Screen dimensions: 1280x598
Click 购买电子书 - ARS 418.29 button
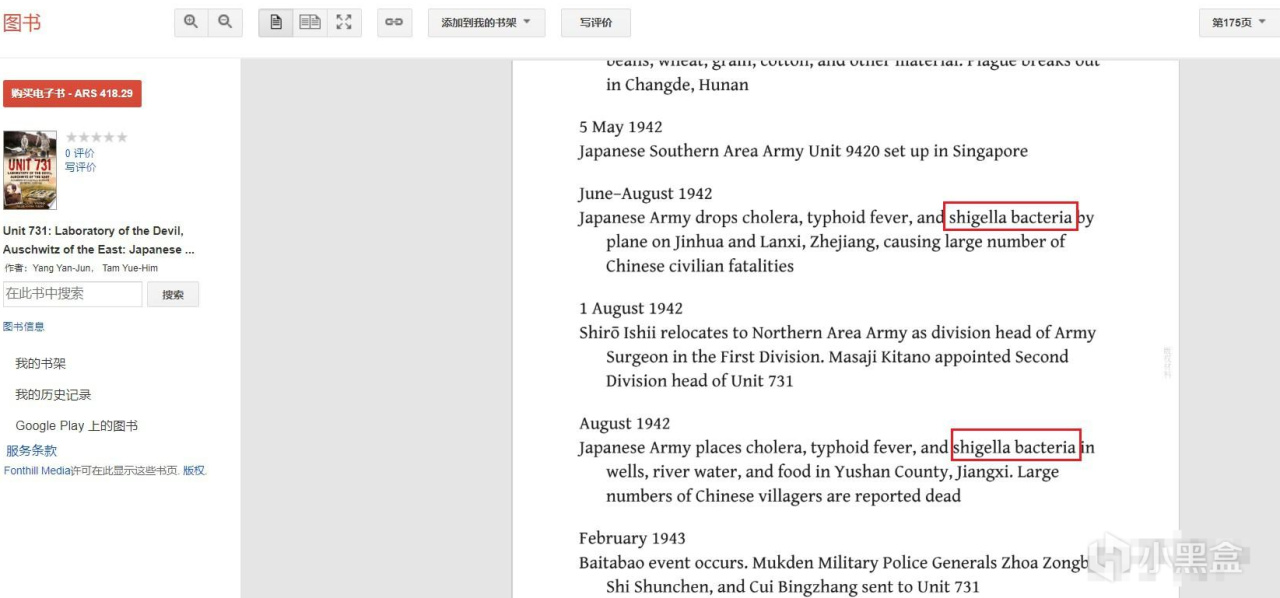pyautogui.click(x=72, y=93)
